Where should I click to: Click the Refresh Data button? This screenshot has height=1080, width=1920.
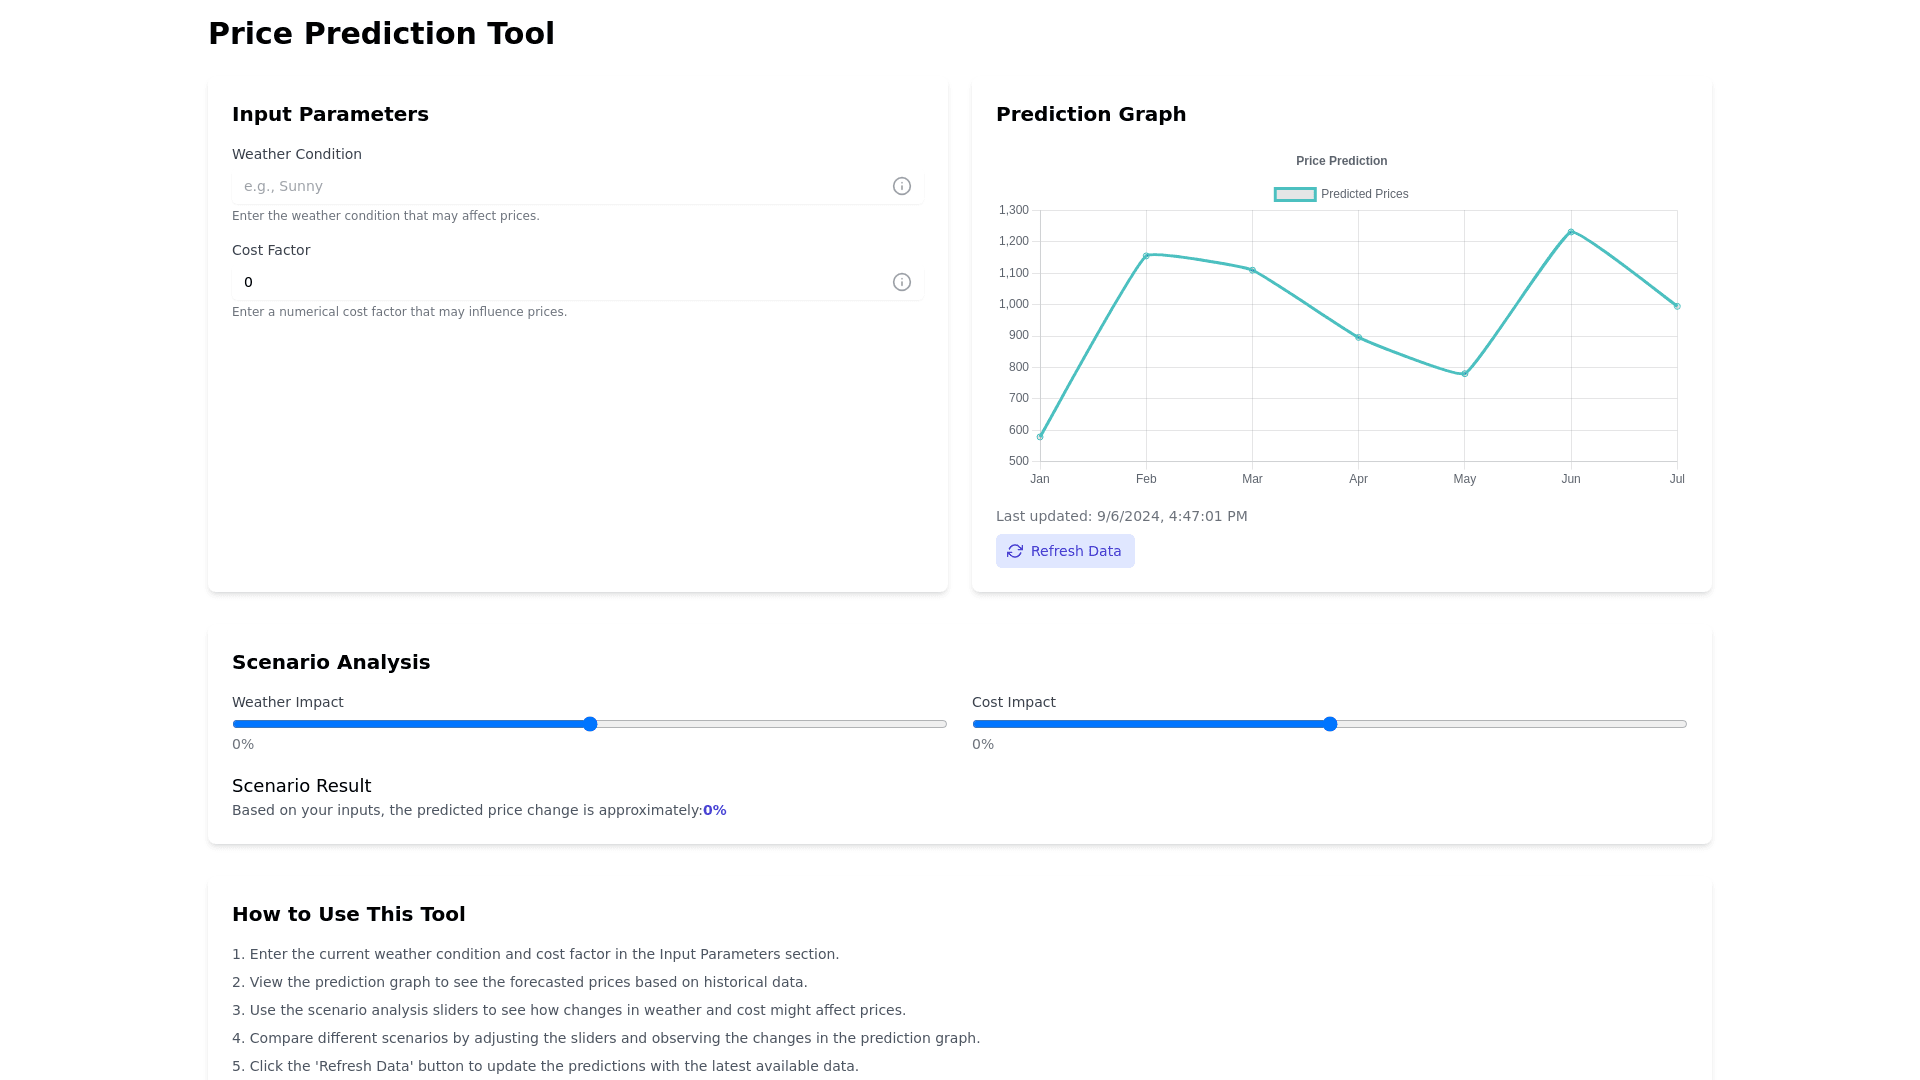(x=1065, y=551)
